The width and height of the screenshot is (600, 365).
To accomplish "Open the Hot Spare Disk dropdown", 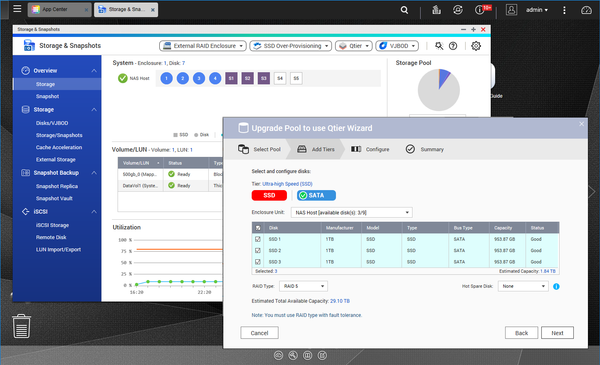I will (523, 286).
